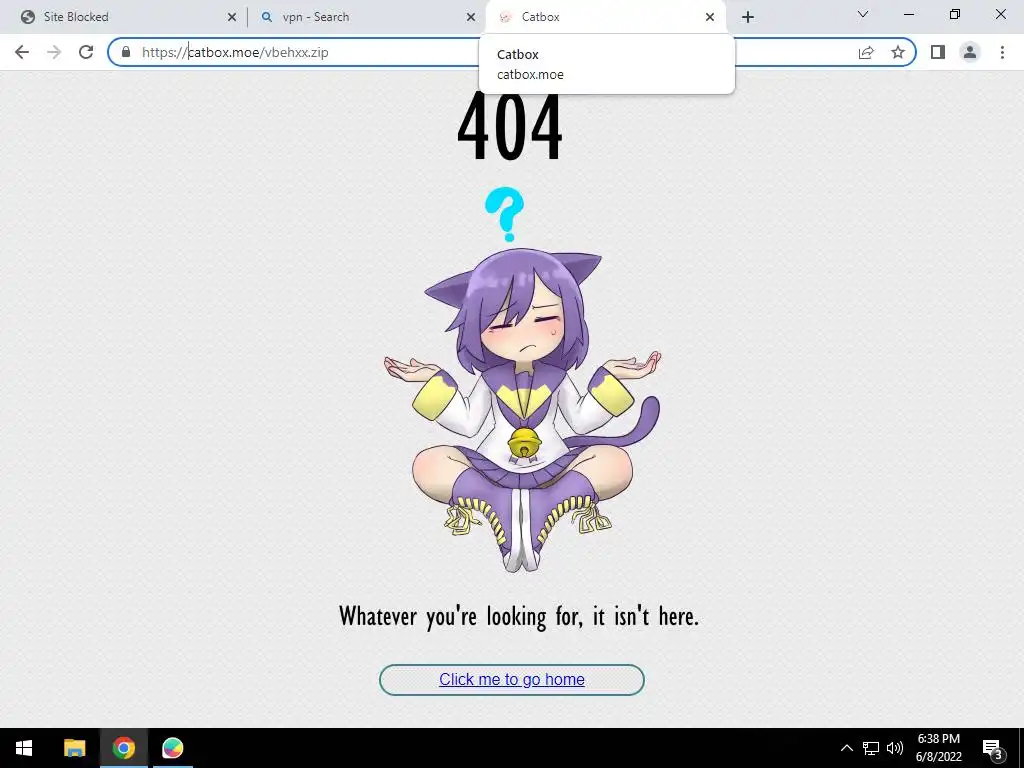
Task: Close the Catbox tab
Action: point(710,17)
